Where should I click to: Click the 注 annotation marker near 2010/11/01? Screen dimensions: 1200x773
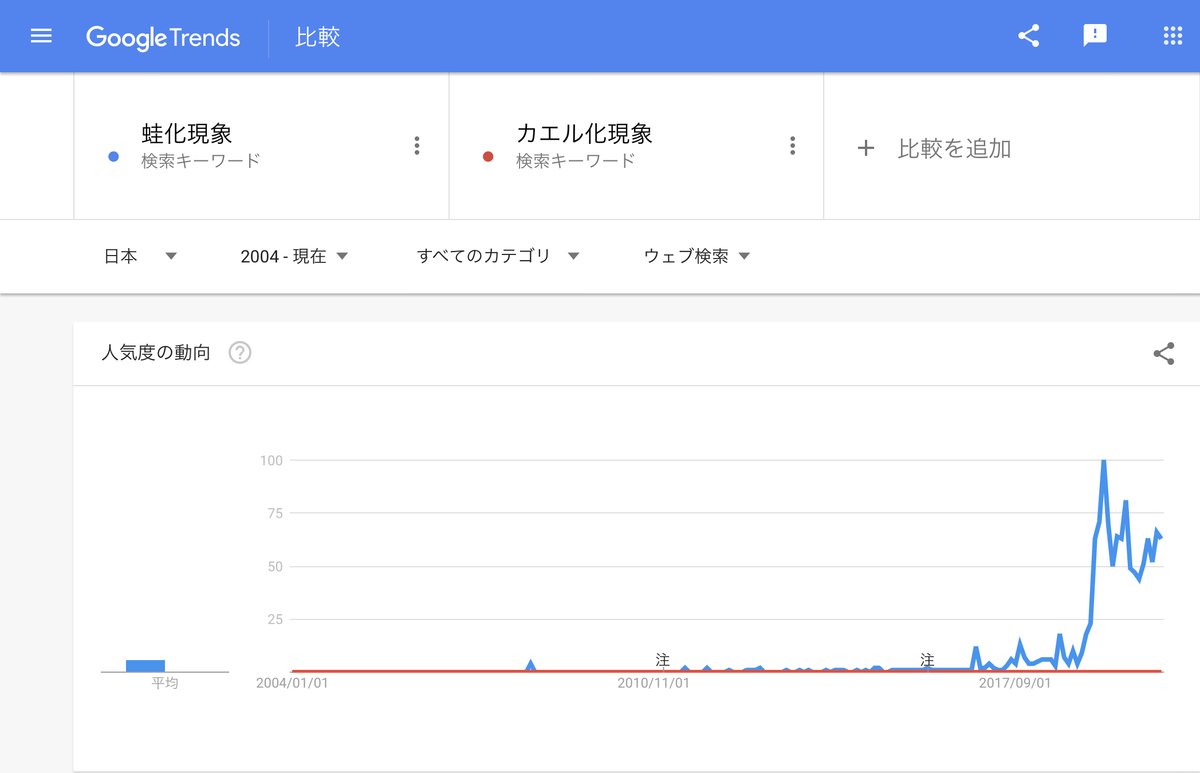(661, 659)
